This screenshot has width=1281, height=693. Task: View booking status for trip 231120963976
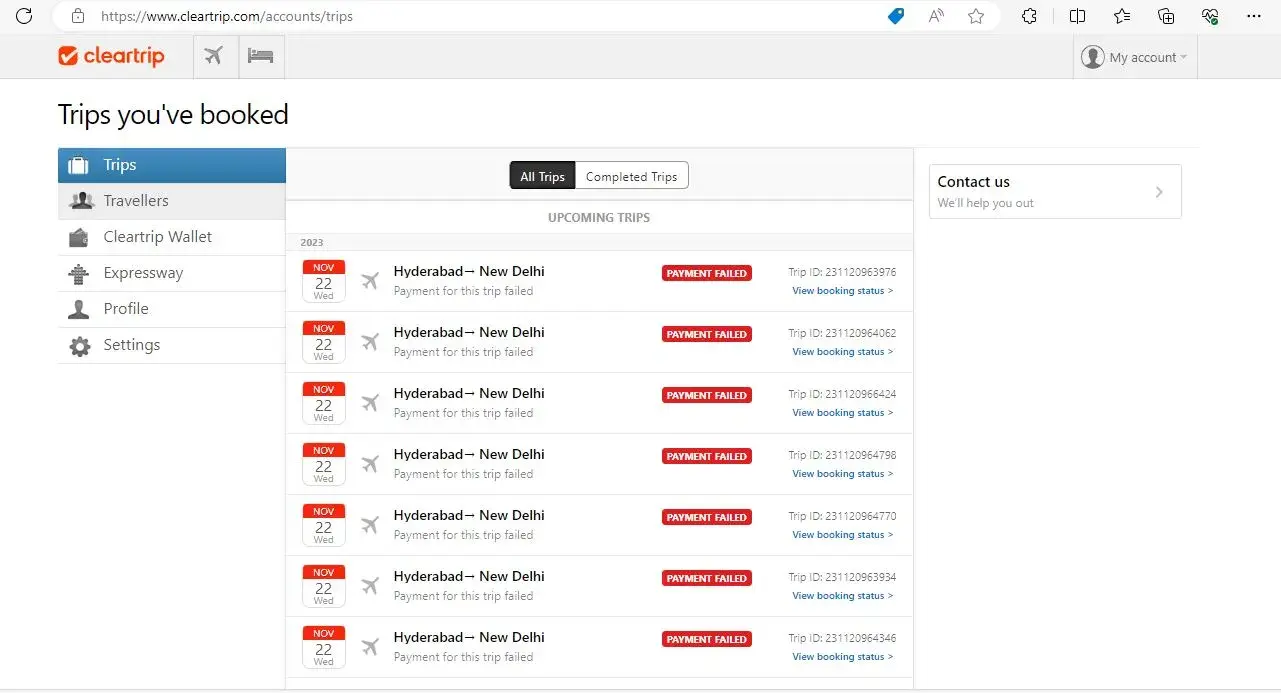[842, 291]
